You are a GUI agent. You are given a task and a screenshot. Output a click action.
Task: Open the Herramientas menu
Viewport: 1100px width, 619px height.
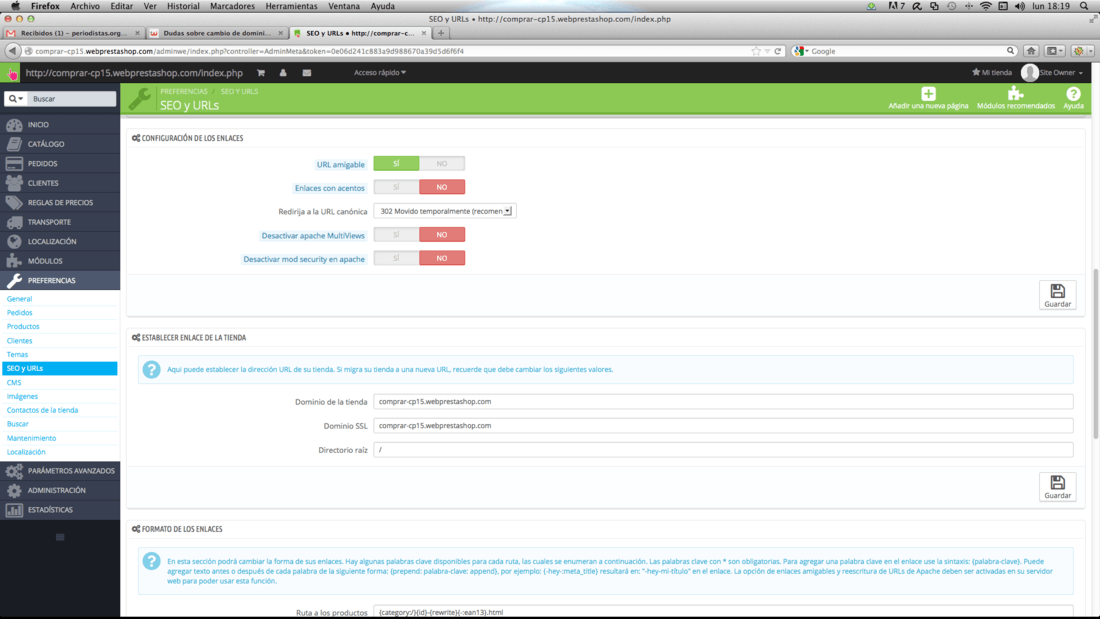291,6
